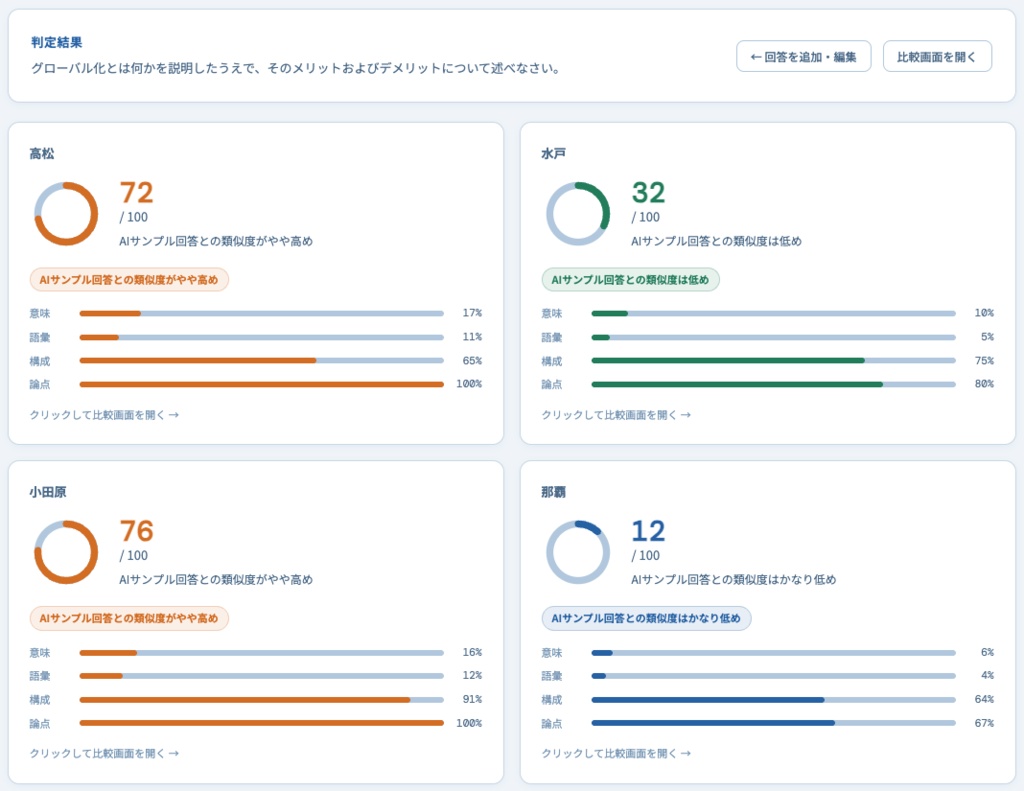The height and width of the screenshot is (791, 1024).
Task: Click 小田原 語彙 progress bar at 12%
Action: [262, 675]
